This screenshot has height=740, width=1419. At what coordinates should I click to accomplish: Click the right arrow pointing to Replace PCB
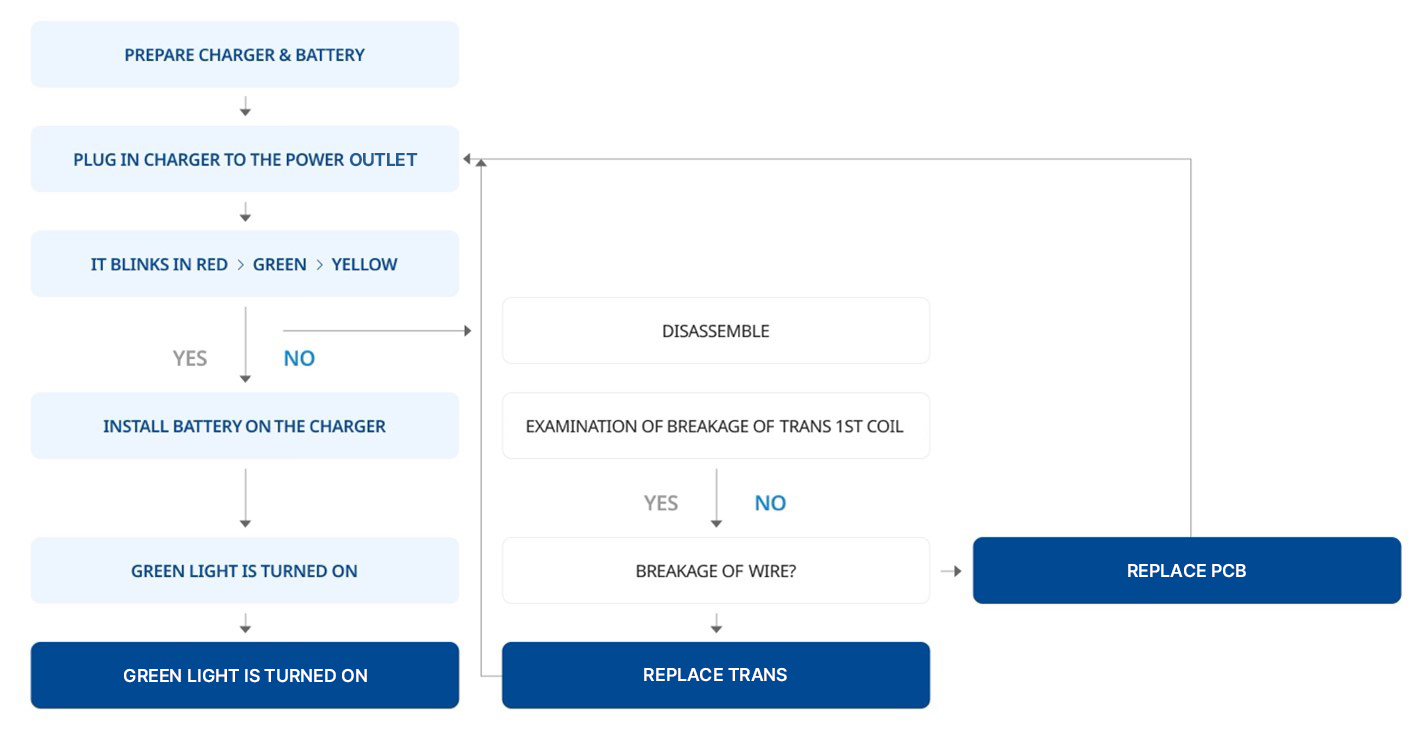coord(951,571)
